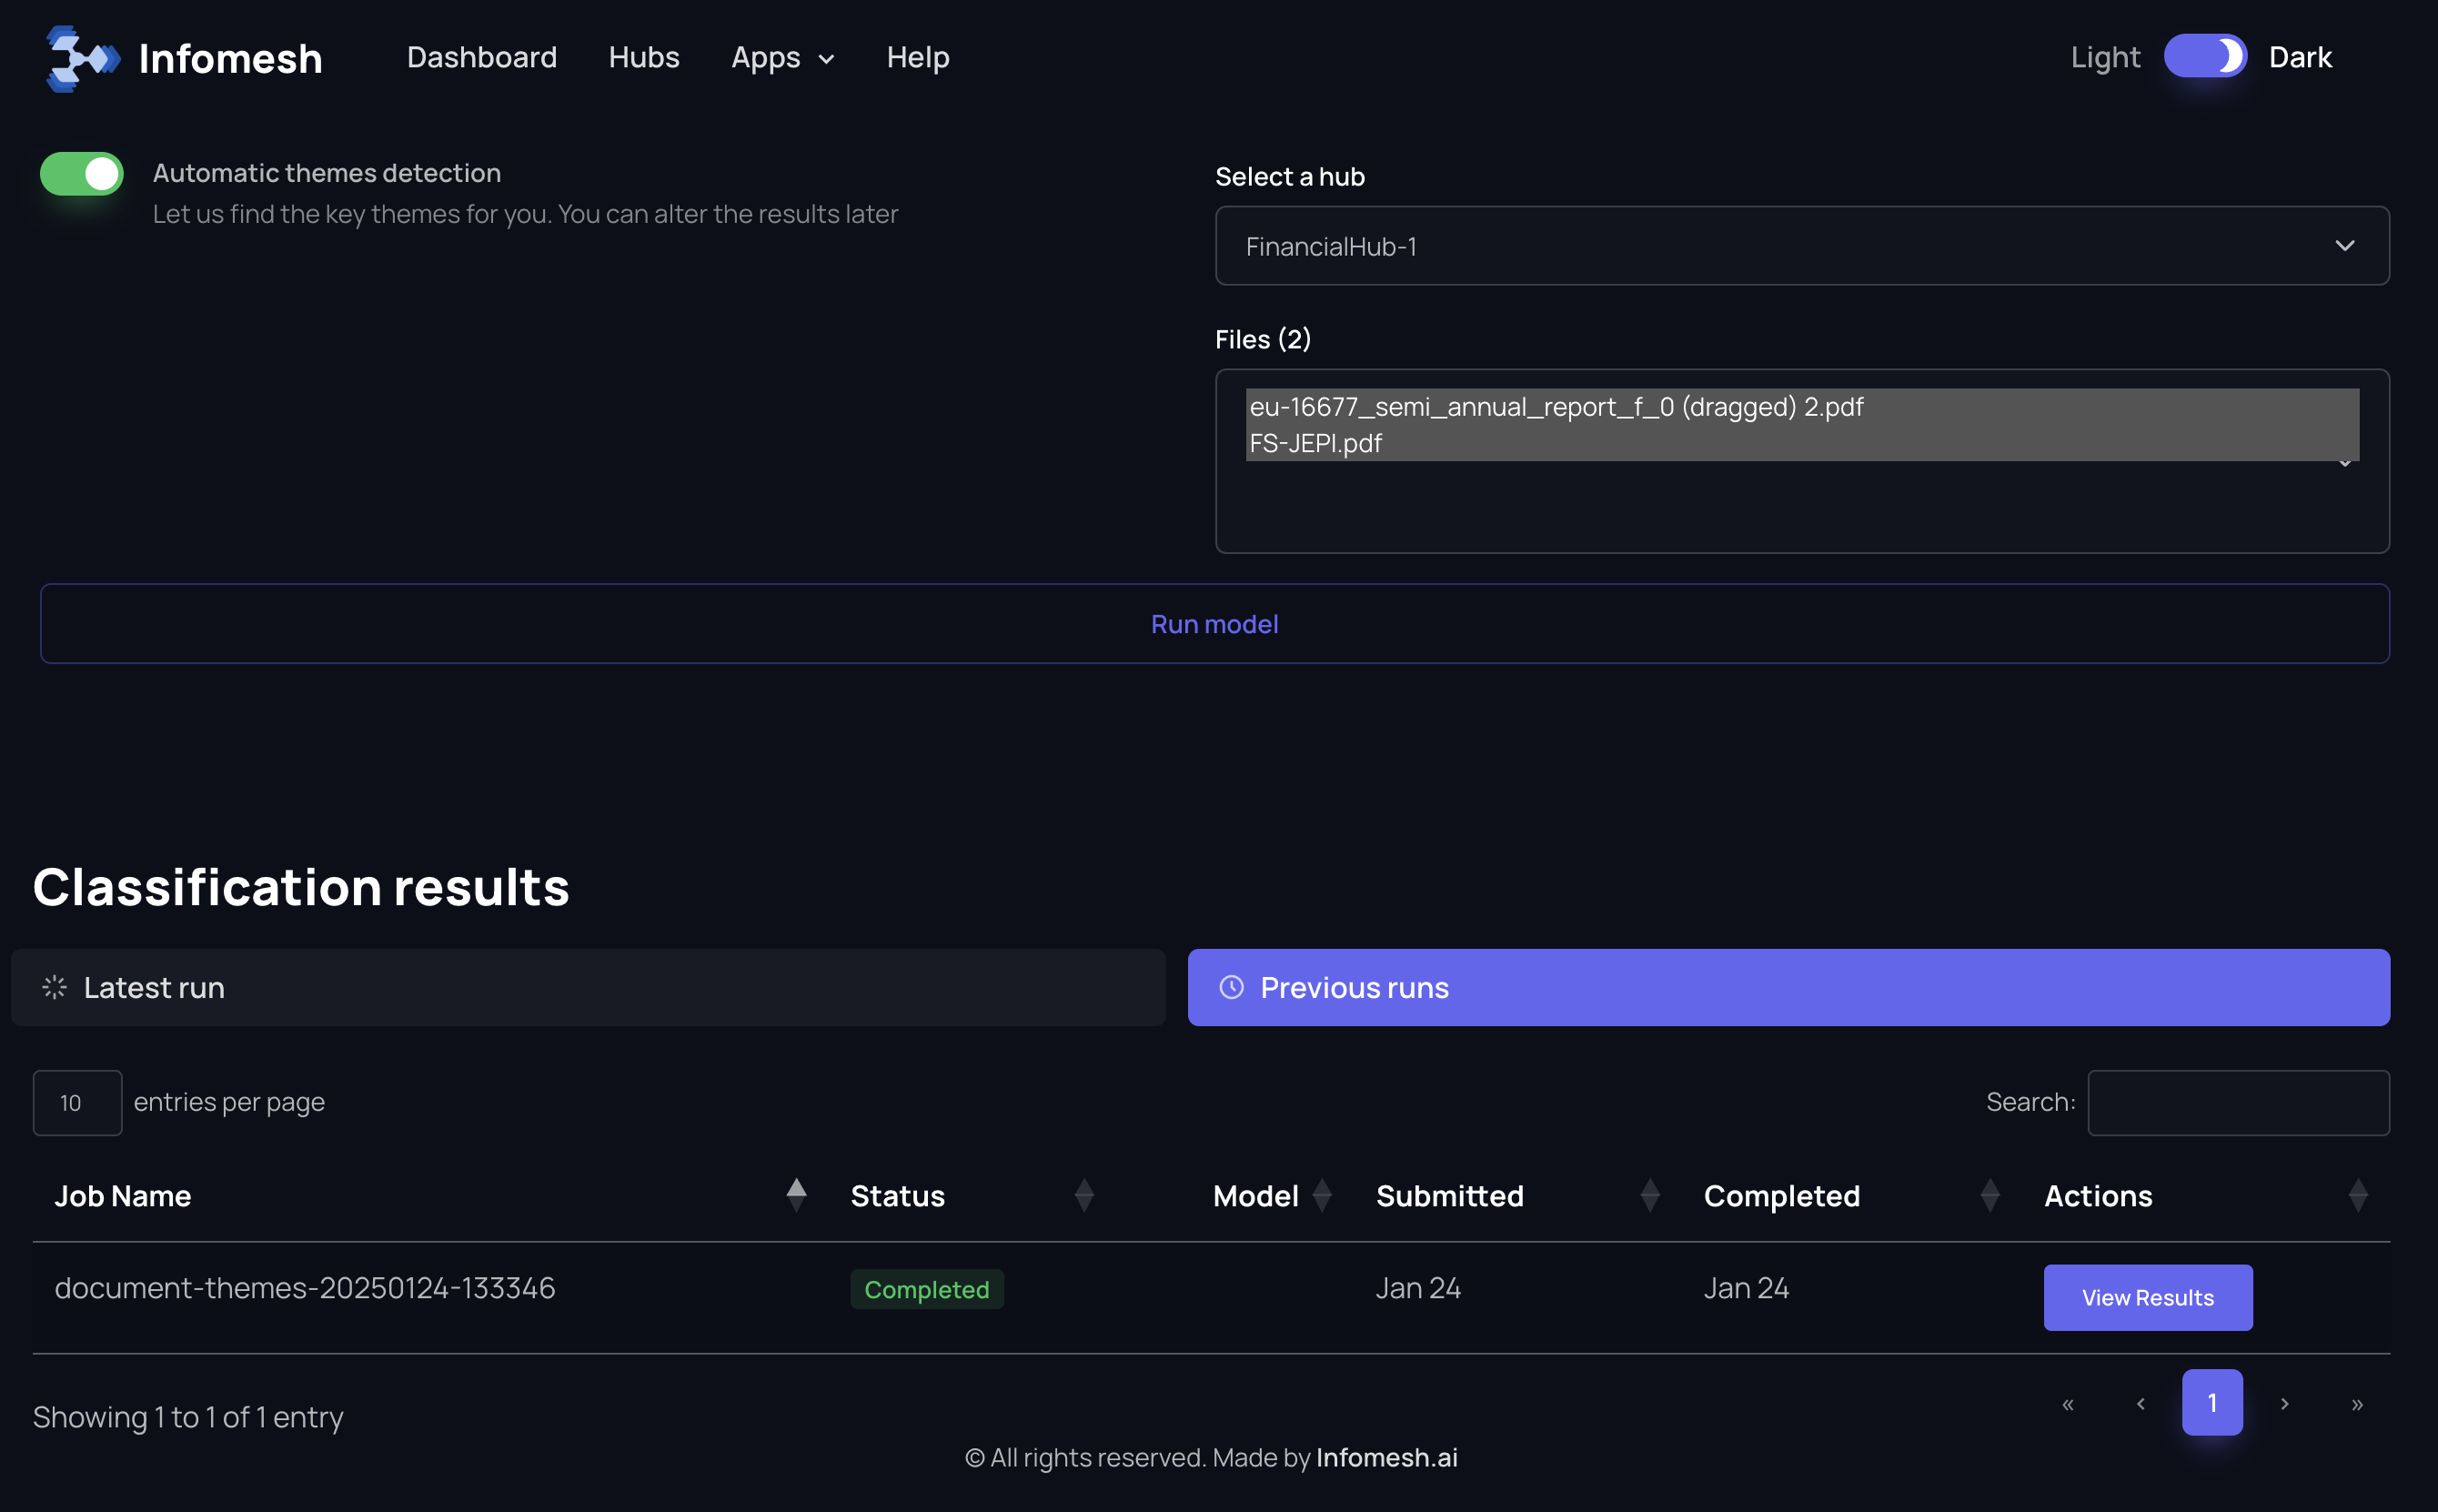Expand the Apps menu

click(782, 58)
